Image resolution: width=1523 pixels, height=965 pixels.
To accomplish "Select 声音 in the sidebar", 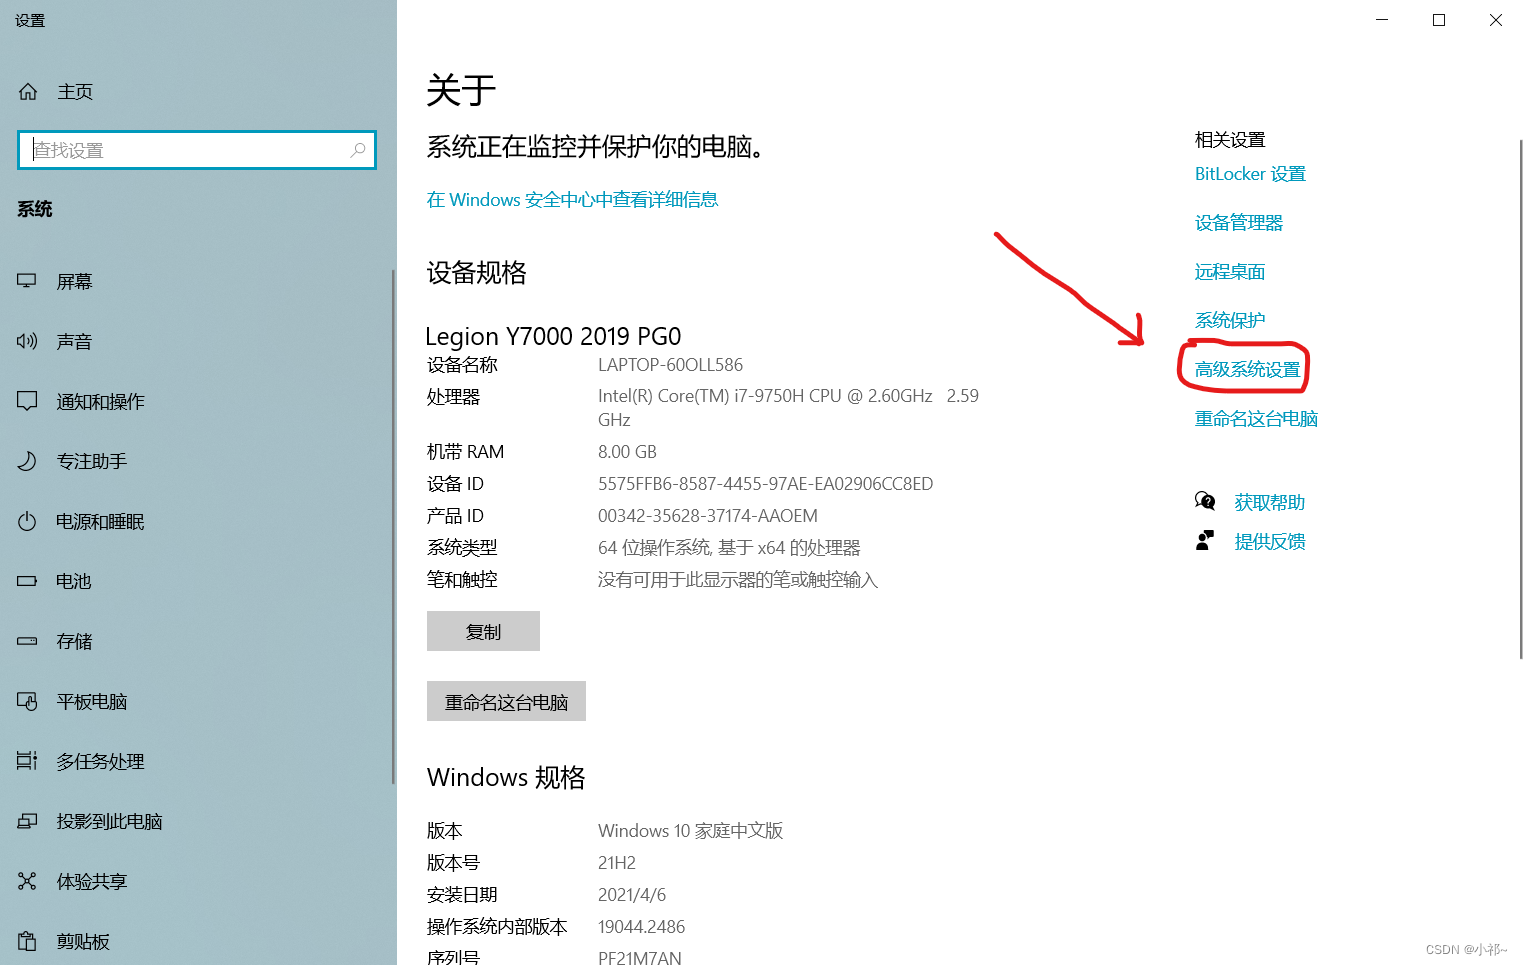I will (74, 341).
